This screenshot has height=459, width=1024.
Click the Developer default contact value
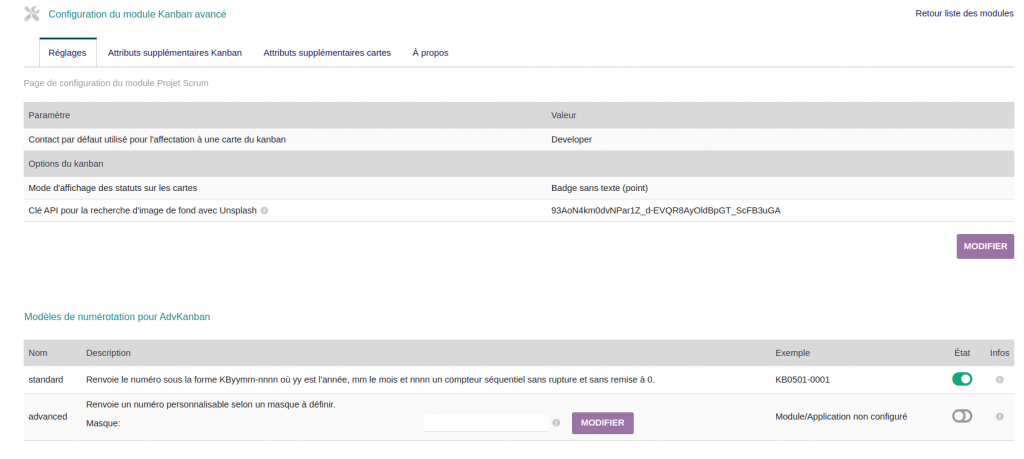(x=572, y=140)
